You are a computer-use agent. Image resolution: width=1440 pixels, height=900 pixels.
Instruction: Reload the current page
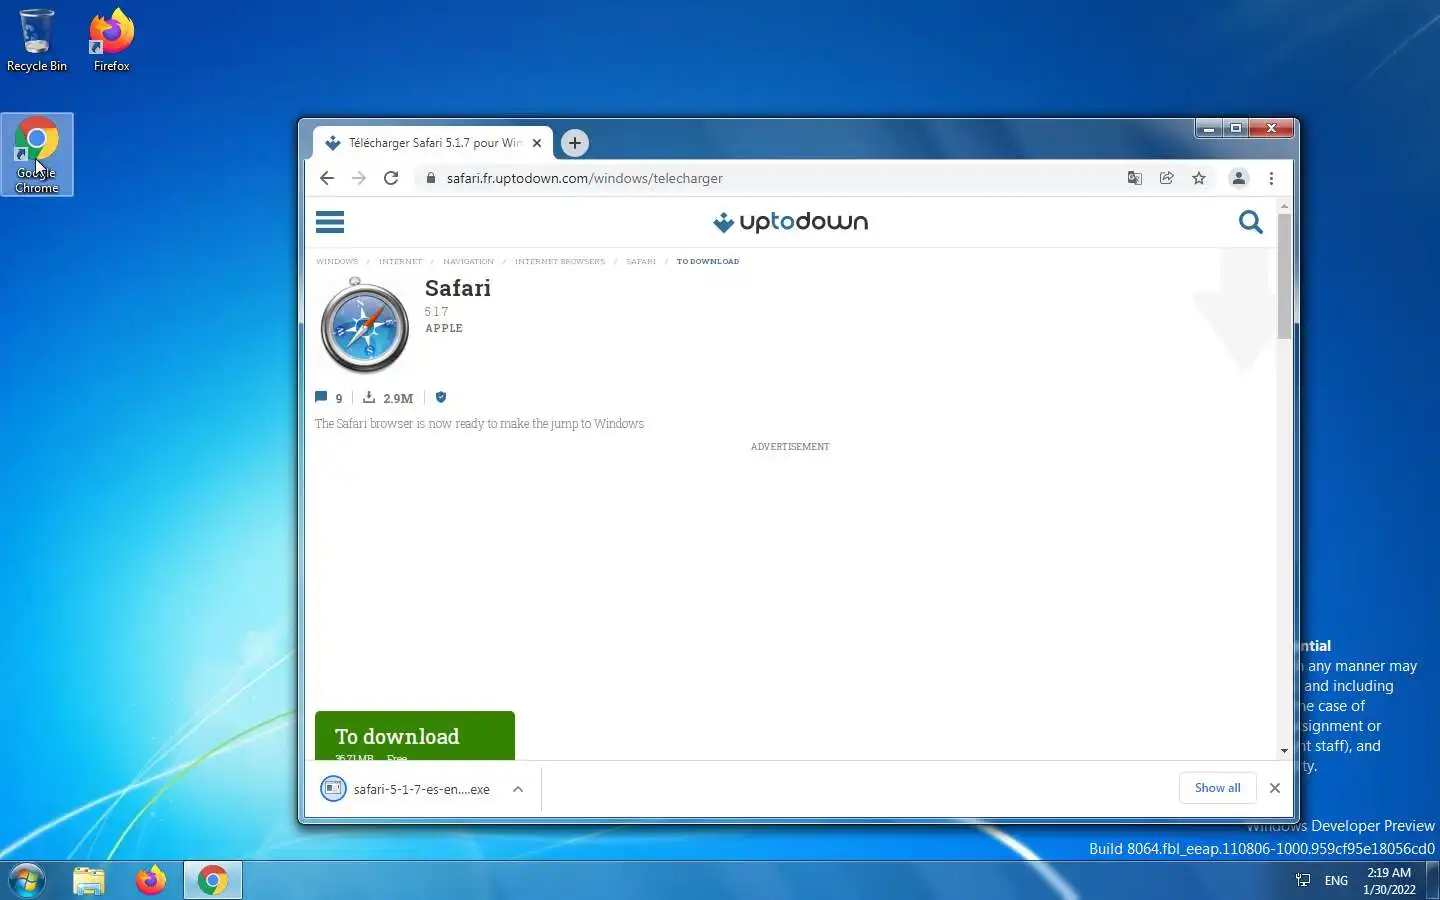coord(391,178)
